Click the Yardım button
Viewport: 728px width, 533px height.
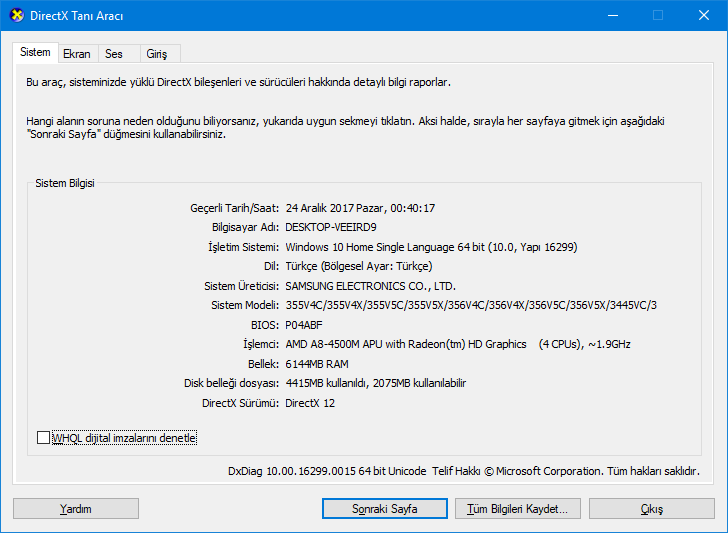coord(76,509)
